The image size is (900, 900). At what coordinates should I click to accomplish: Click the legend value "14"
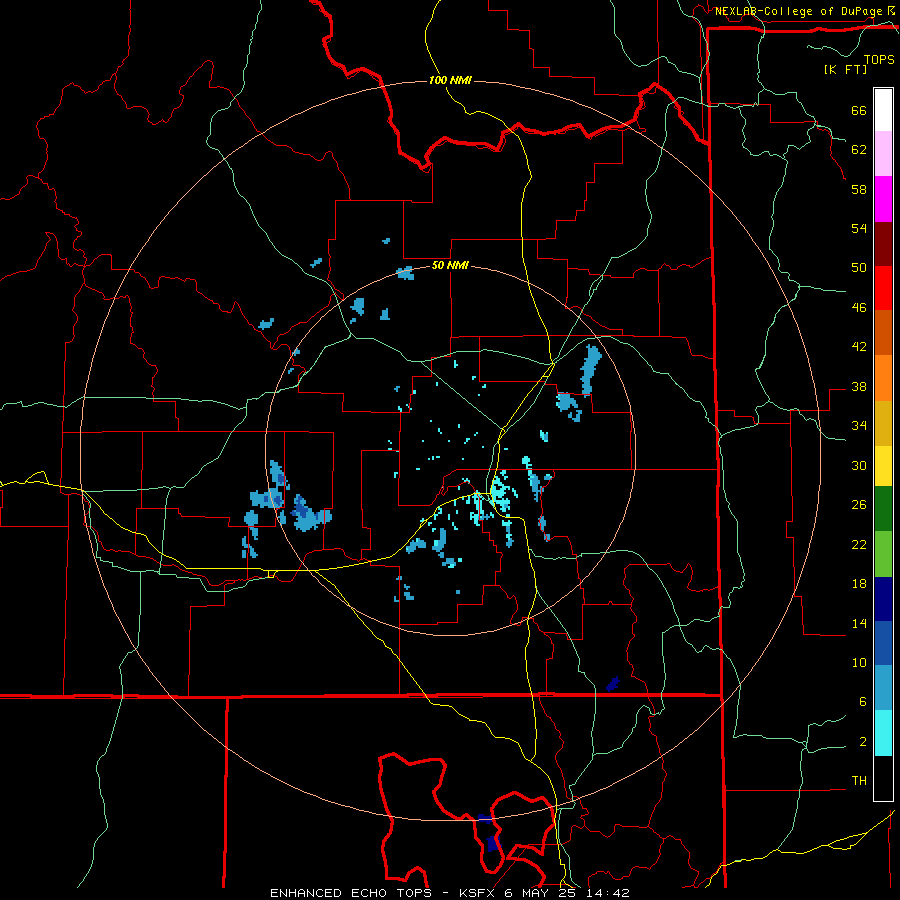point(859,623)
